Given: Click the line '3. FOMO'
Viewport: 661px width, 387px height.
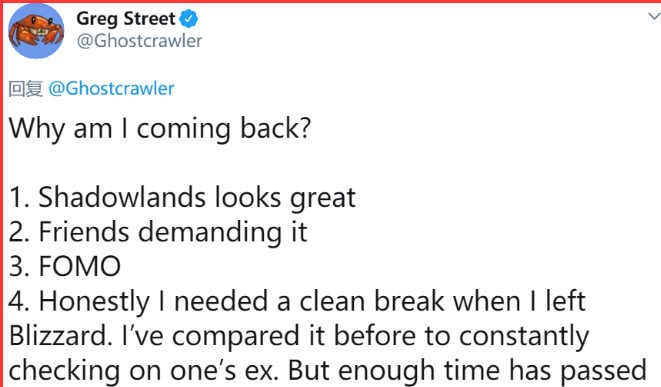Looking at the screenshot, I should tap(65, 266).
